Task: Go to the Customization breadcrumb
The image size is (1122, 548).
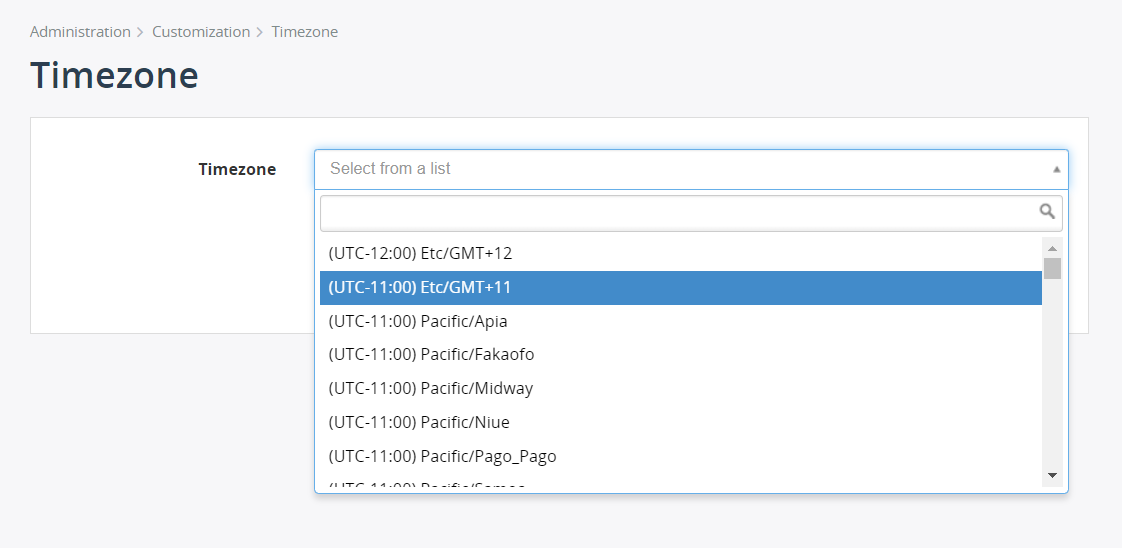Action: coord(201,31)
